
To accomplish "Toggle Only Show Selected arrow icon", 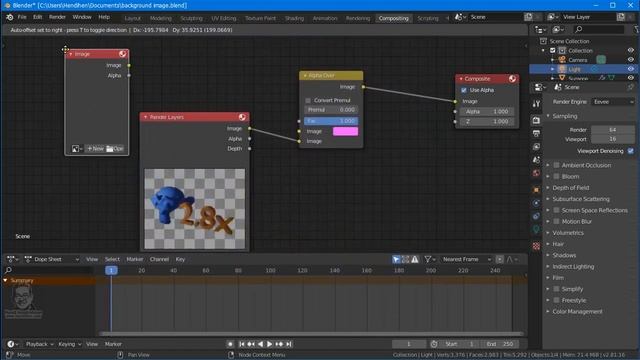I will [x=396, y=259].
